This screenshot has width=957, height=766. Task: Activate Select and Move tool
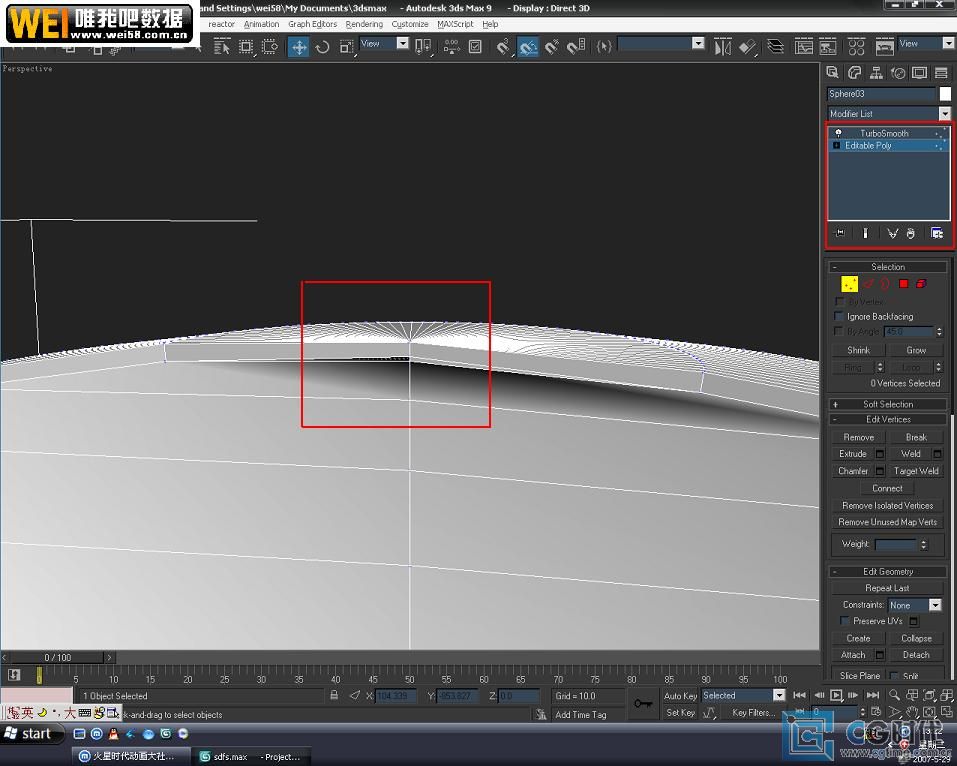pos(298,47)
